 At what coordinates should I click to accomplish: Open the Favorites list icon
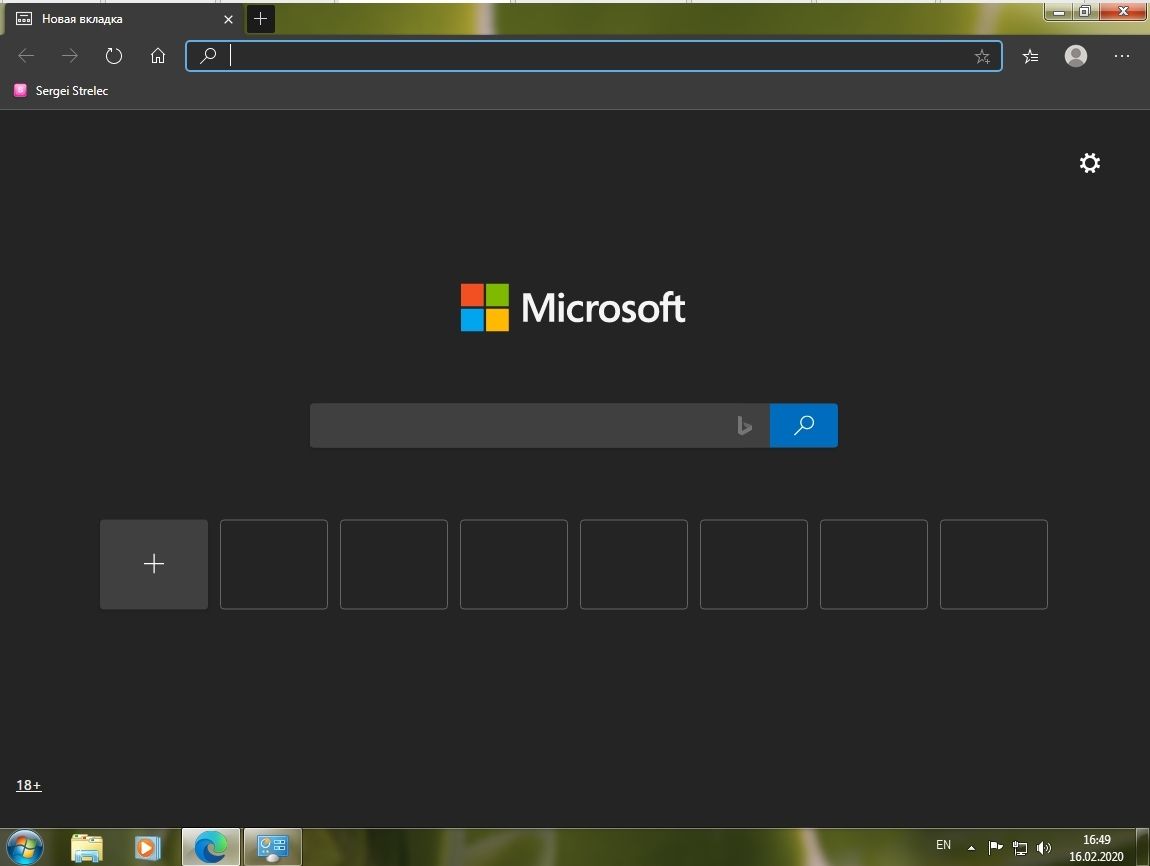coord(1030,56)
